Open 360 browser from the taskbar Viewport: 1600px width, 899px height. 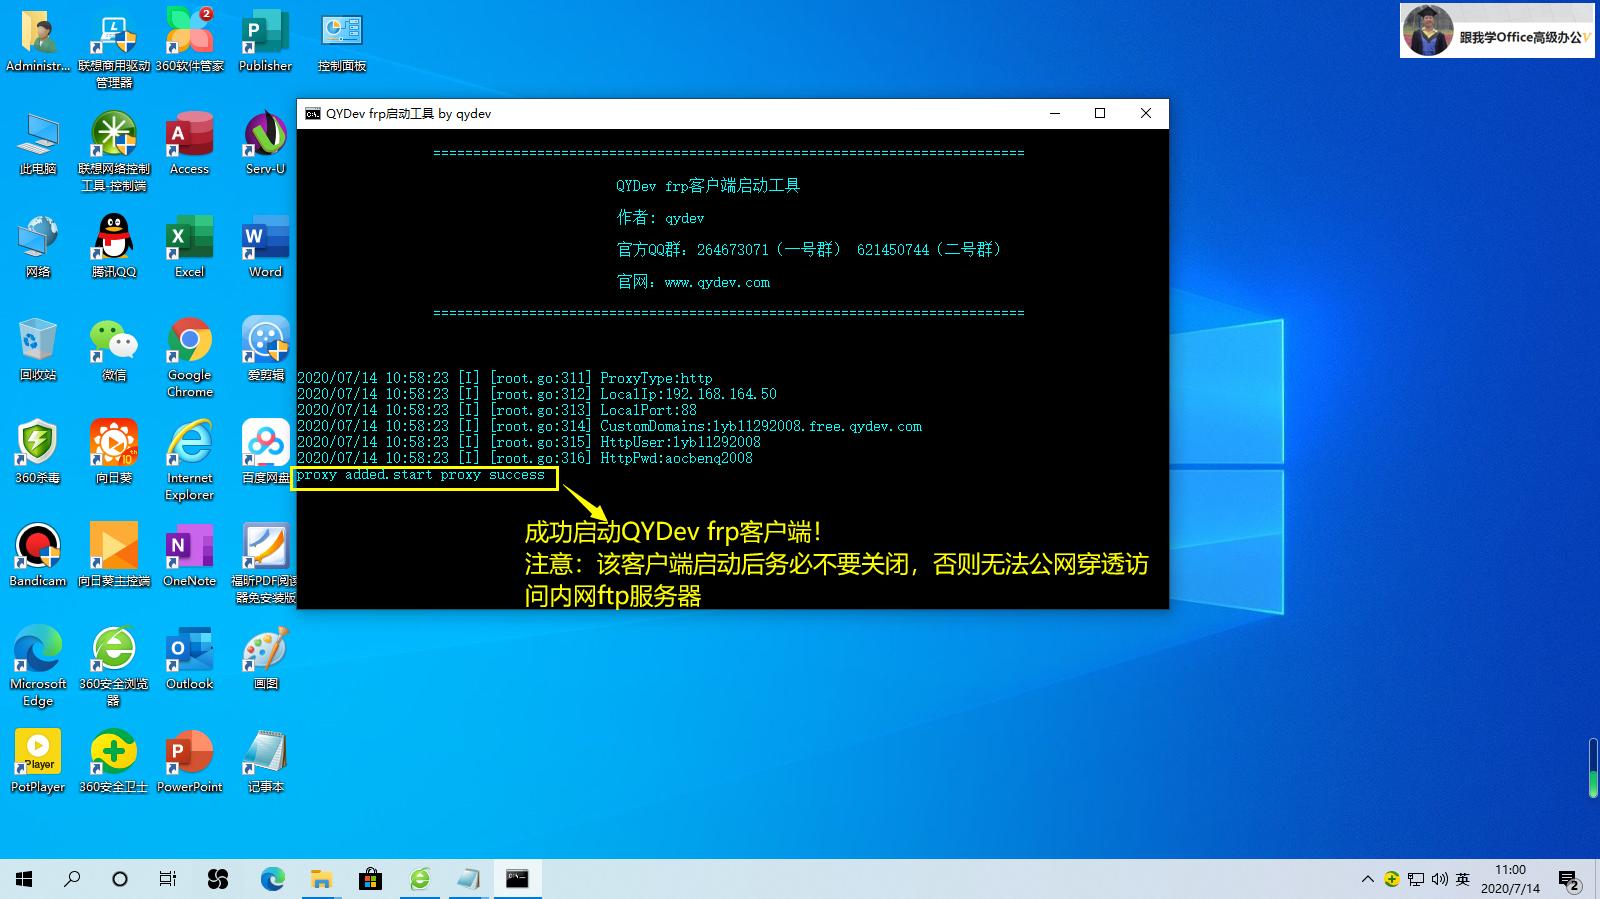pyautogui.click(x=420, y=879)
